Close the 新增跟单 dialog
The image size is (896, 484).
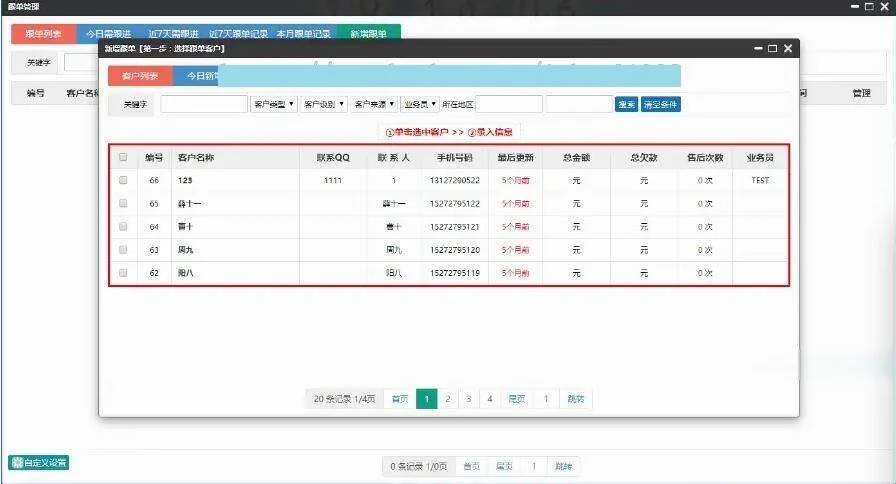788,48
